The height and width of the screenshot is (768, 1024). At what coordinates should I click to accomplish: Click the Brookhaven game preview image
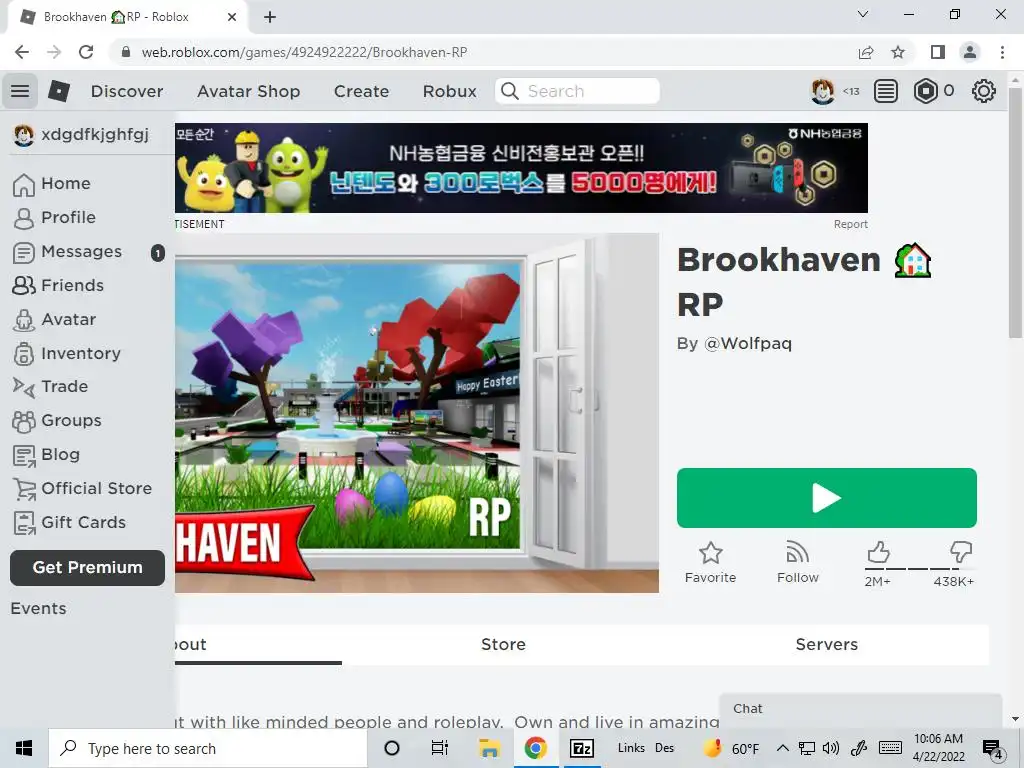click(417, 413)
